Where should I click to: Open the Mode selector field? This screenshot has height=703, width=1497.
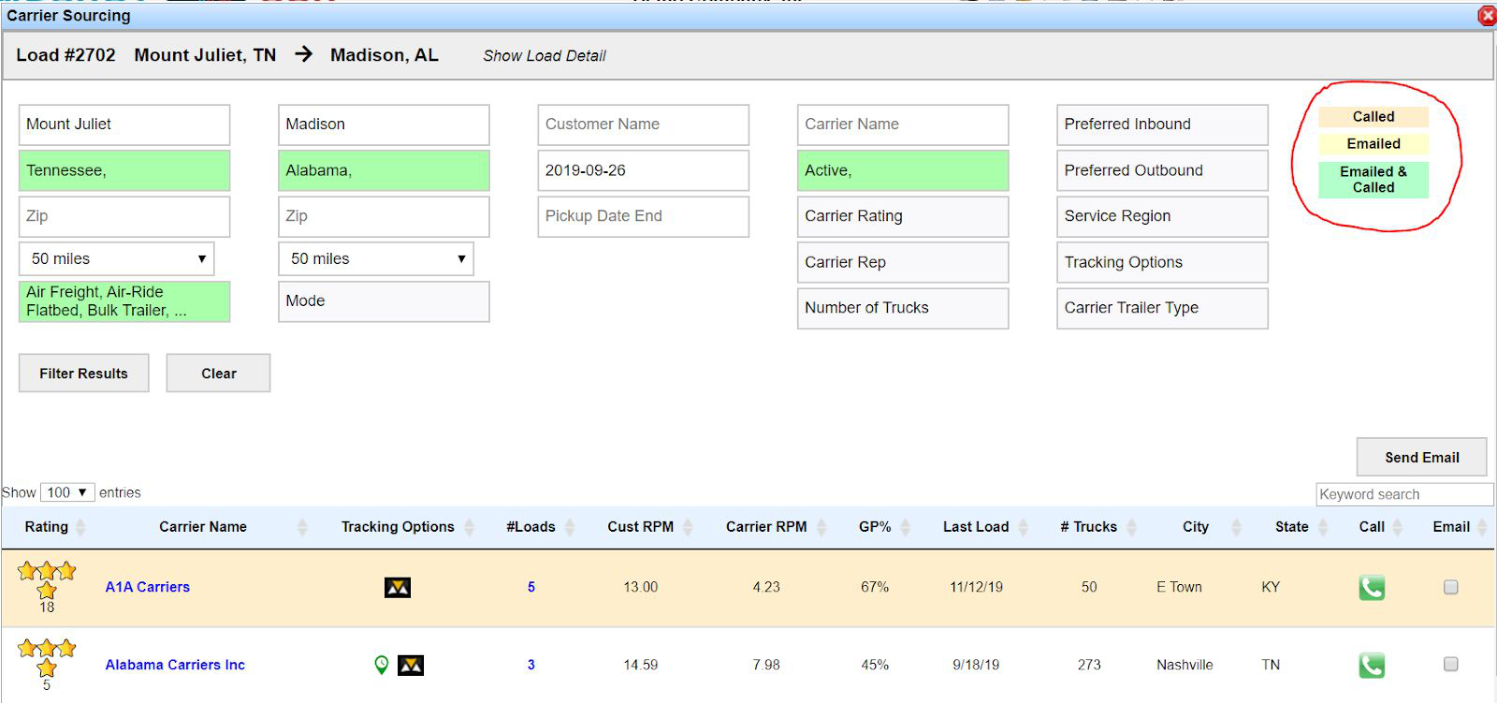click(384, 301)
